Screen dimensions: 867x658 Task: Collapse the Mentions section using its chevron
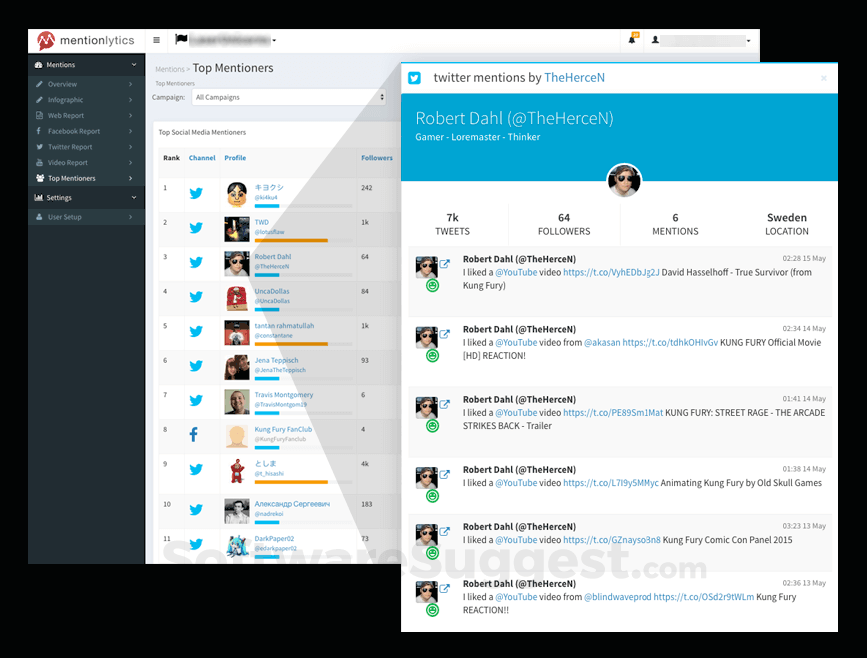point(133,64)
